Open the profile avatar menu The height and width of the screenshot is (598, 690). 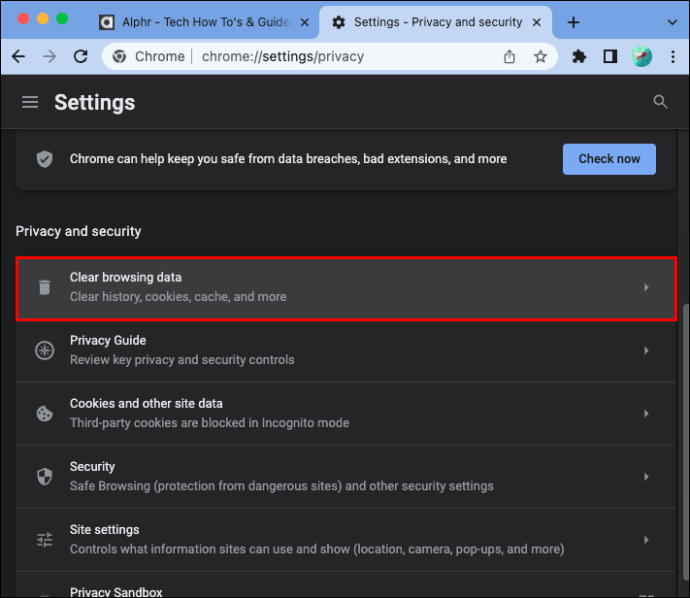[x=641, y=56]
